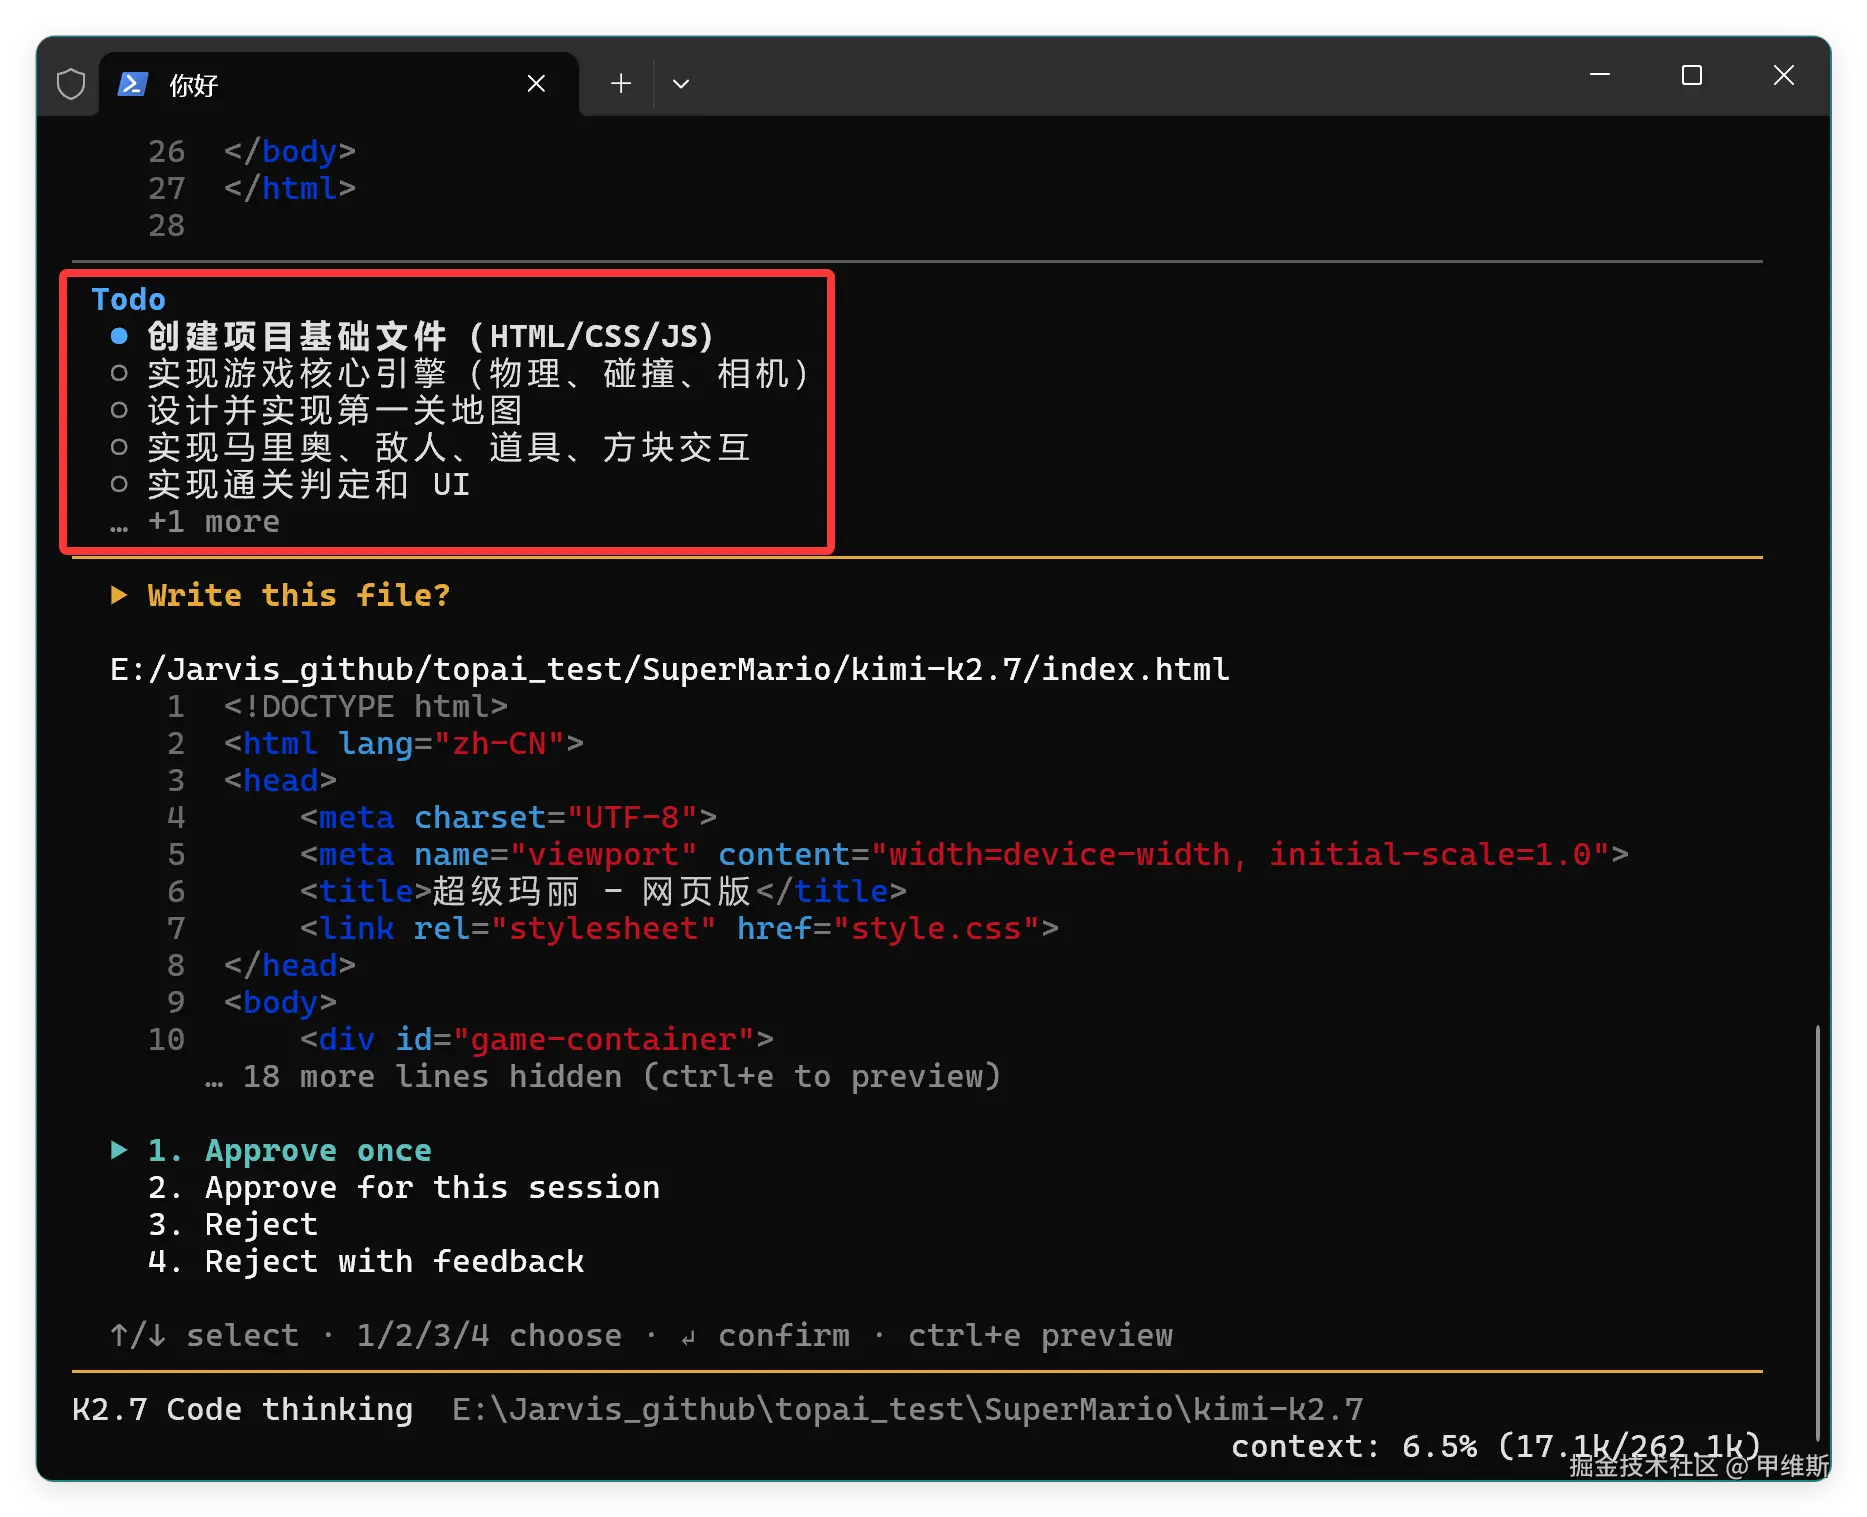Maximize the terminal window
The image size is (1867, 1517).
[1692, 75]
